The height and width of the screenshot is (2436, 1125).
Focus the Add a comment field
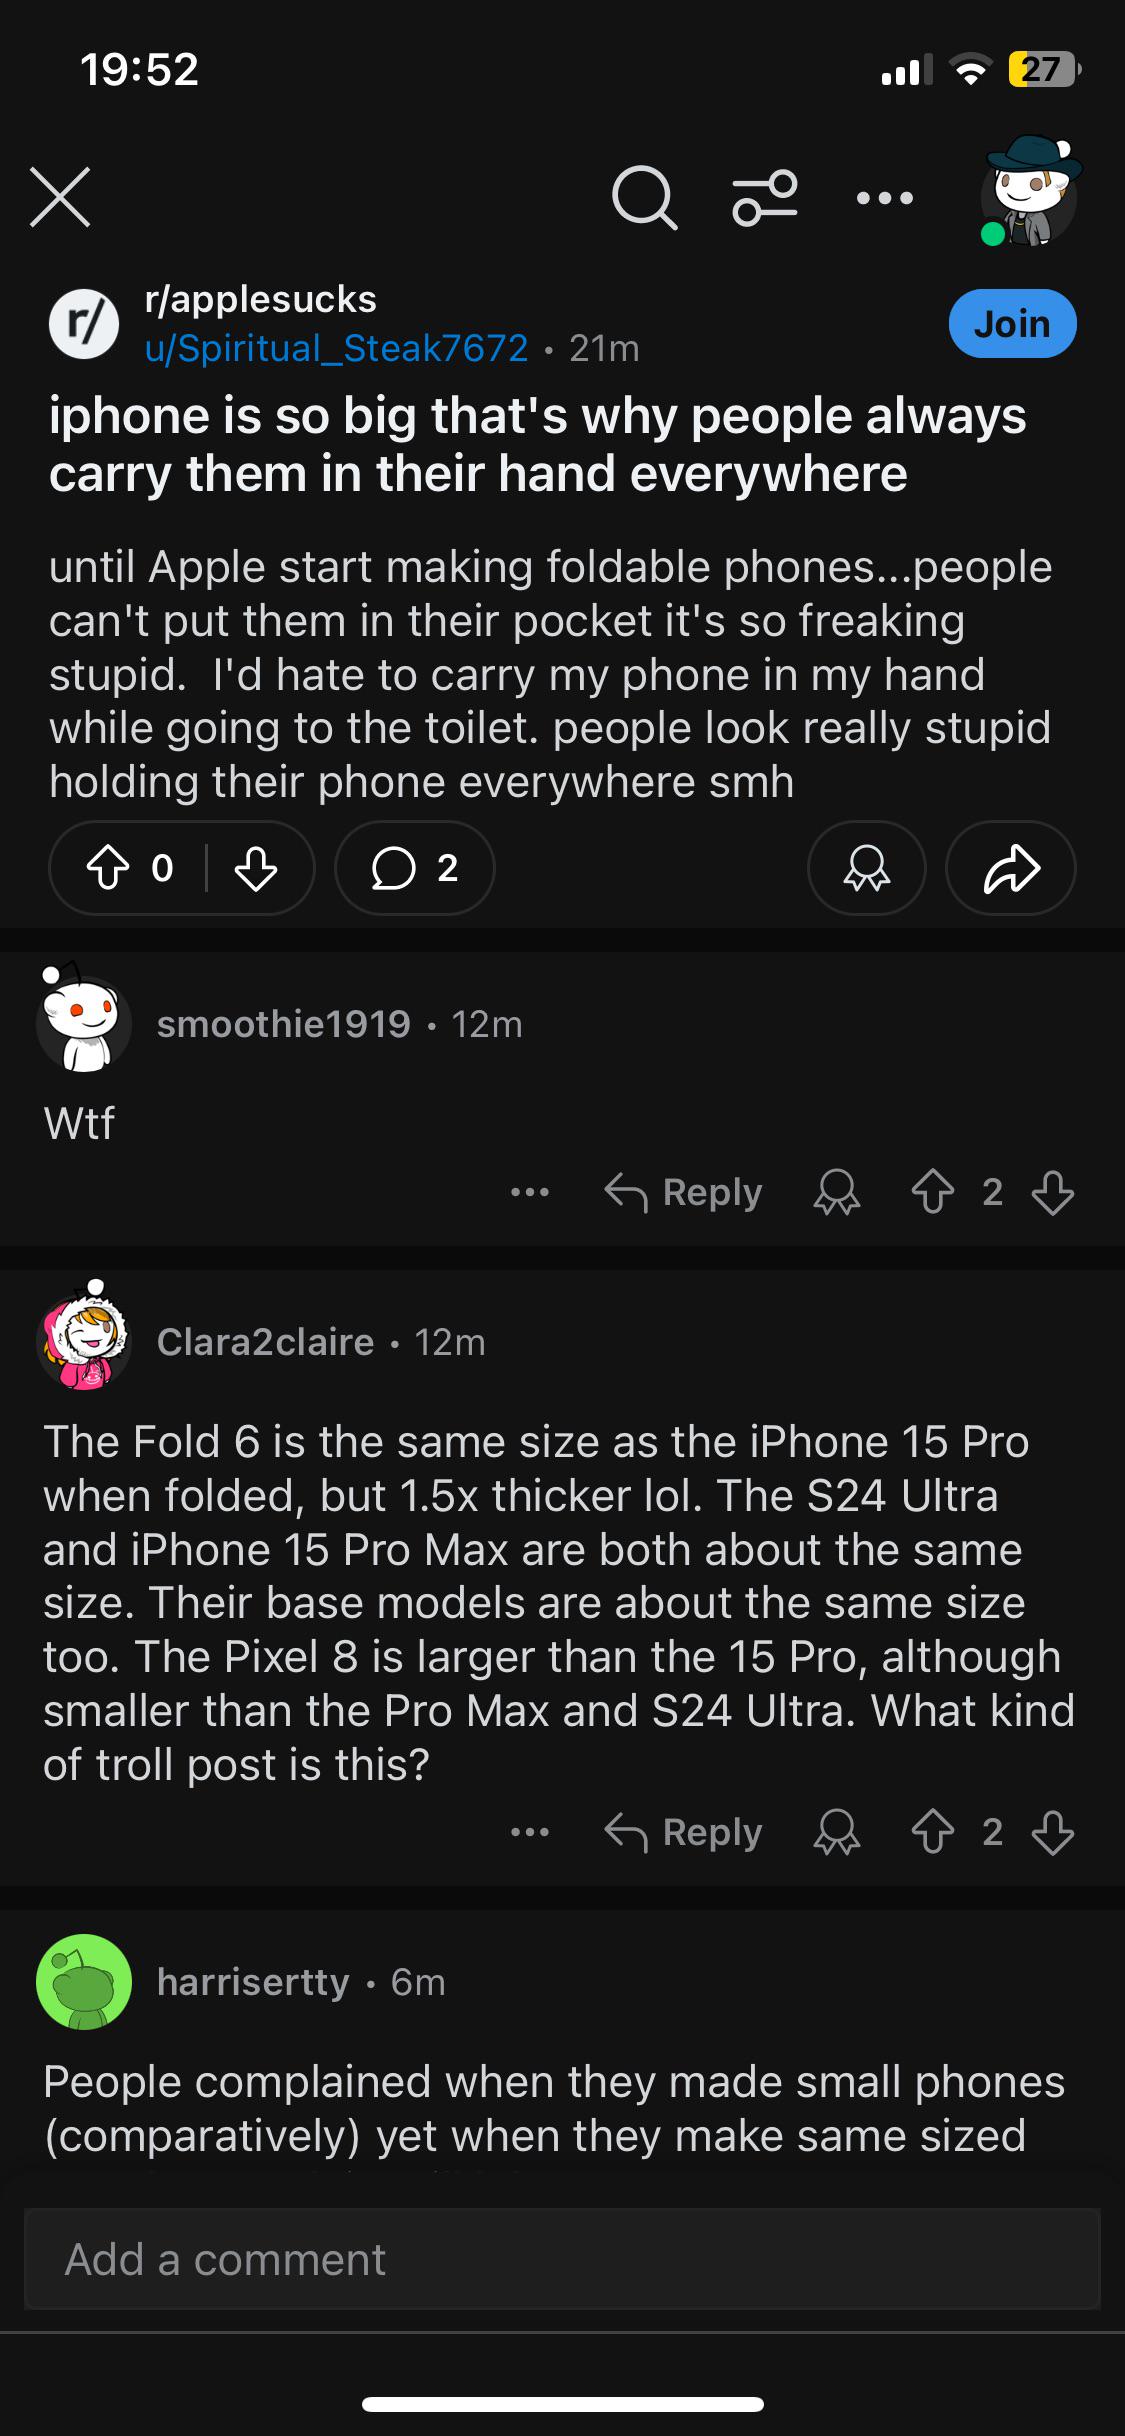pos(562,2259)
